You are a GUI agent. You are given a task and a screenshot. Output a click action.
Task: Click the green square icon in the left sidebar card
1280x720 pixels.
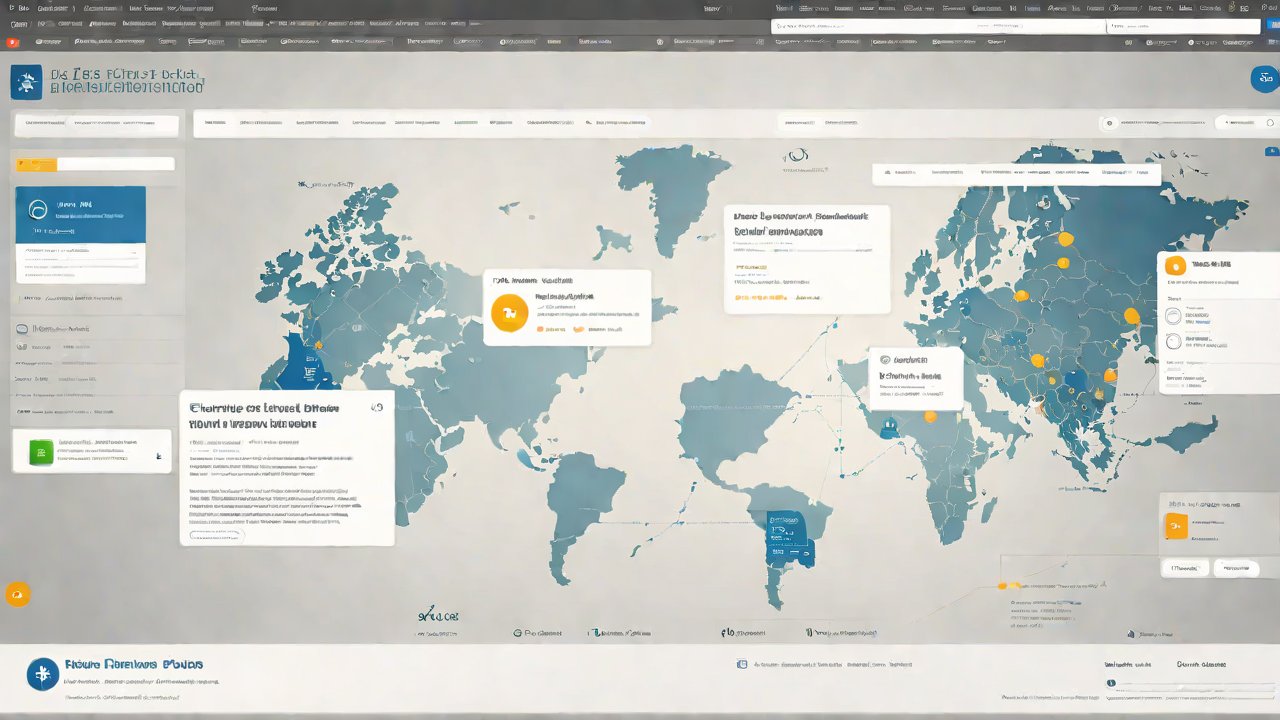click(41, 452)
